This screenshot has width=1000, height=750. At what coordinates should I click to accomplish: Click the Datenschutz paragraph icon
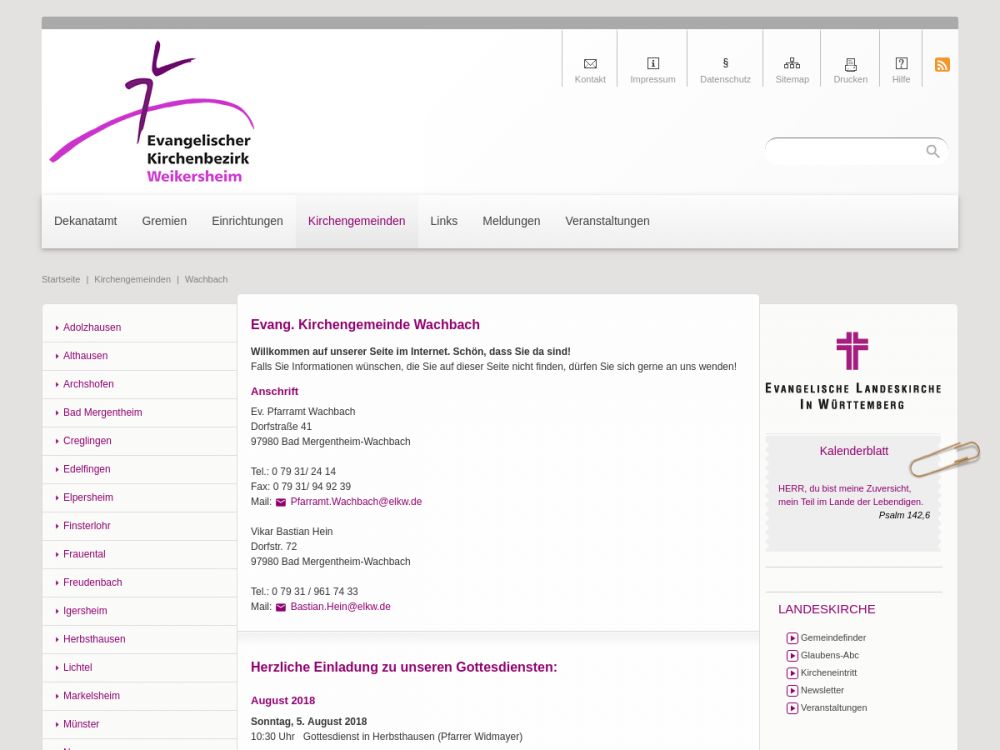pyautogui.click(x=725, y=64)
